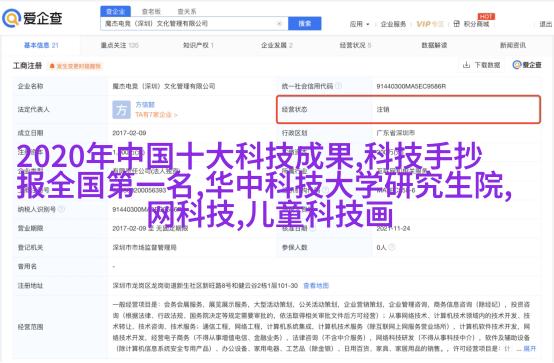Click the 下载数据 text button
Image resolution: width=554 pixels, height=363 pixels.
[x=487, y=65]
